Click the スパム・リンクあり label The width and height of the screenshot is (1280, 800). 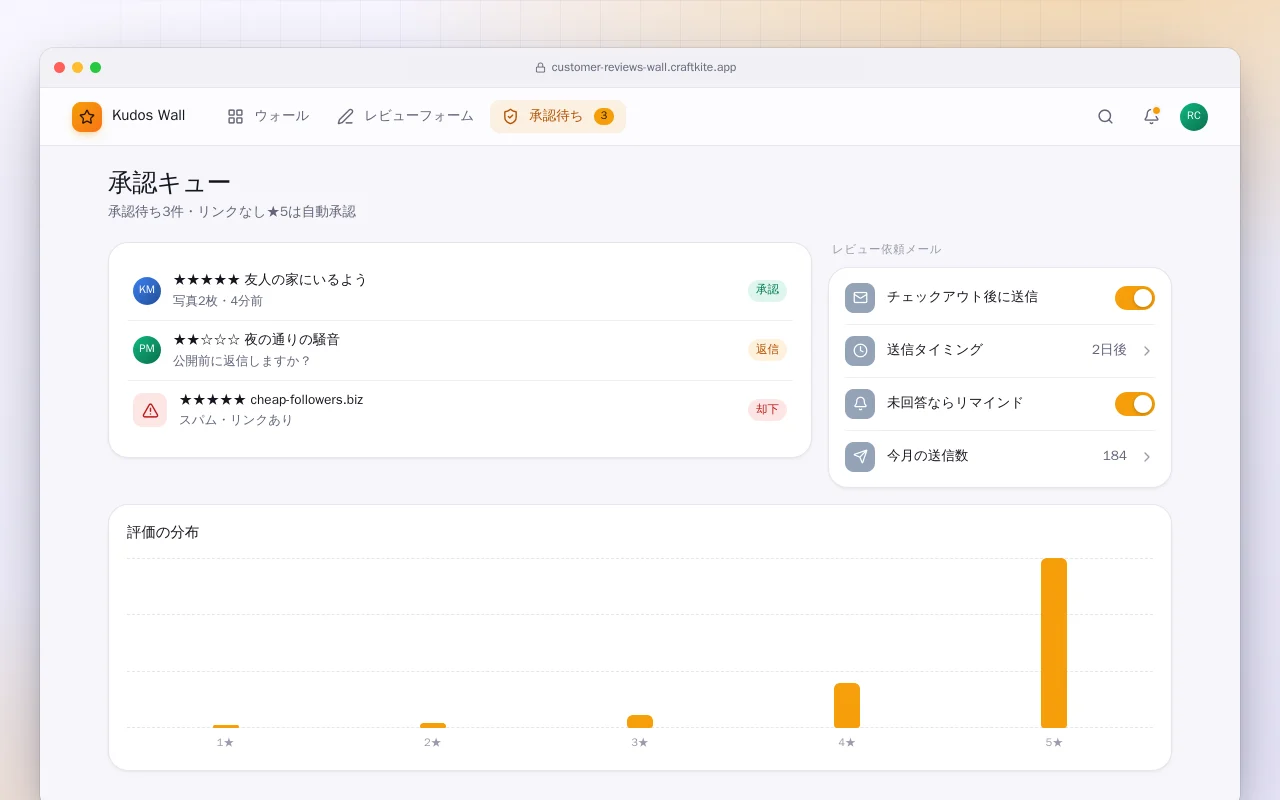coord(236,420)
